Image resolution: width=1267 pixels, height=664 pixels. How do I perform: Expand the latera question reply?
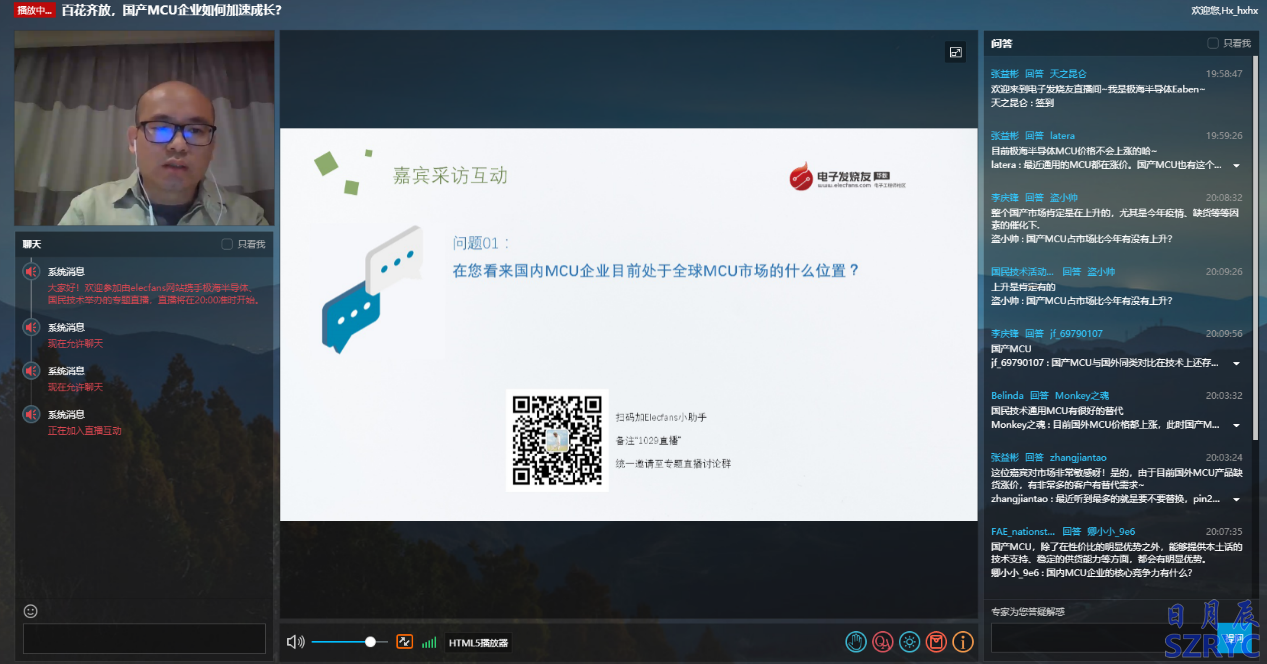click(x=1236, y=165)
